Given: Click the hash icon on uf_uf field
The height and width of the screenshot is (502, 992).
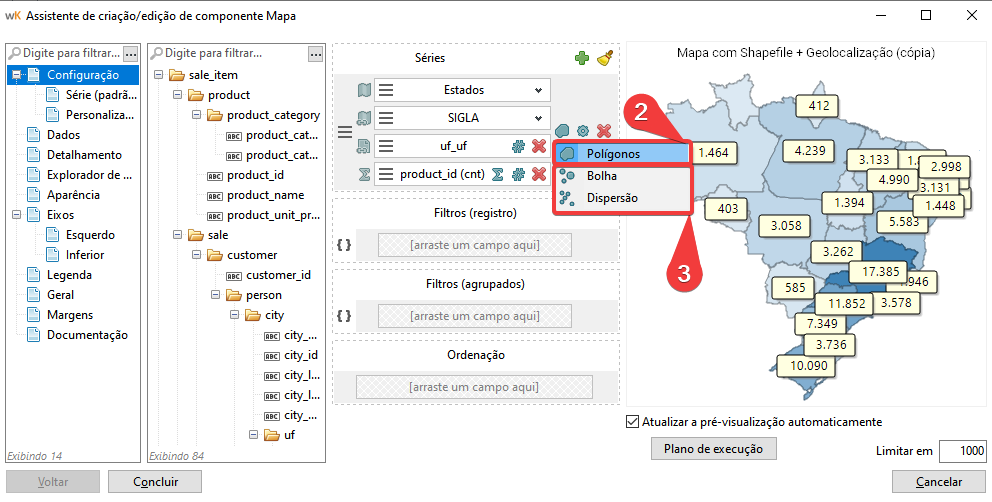Looking at the screenshot, I should 518,146.
